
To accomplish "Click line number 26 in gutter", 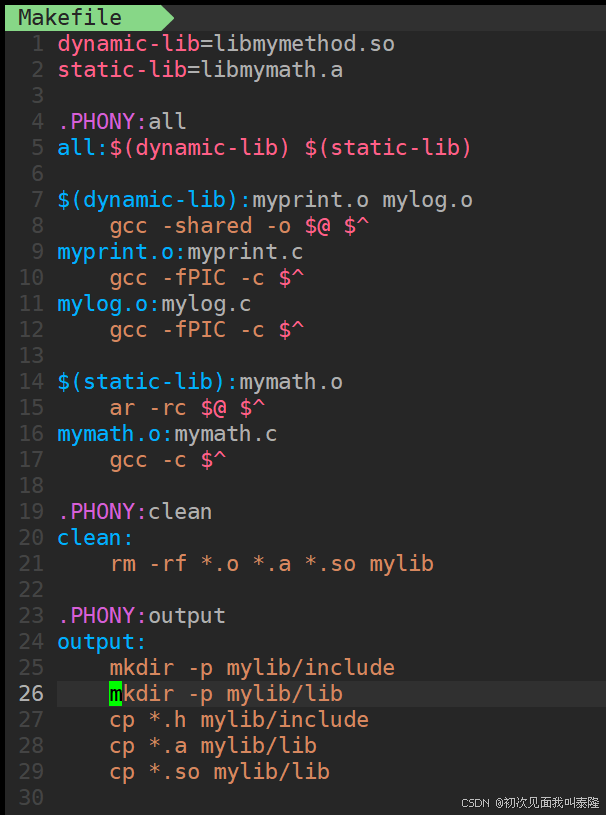I will click(x=31, y=694).
